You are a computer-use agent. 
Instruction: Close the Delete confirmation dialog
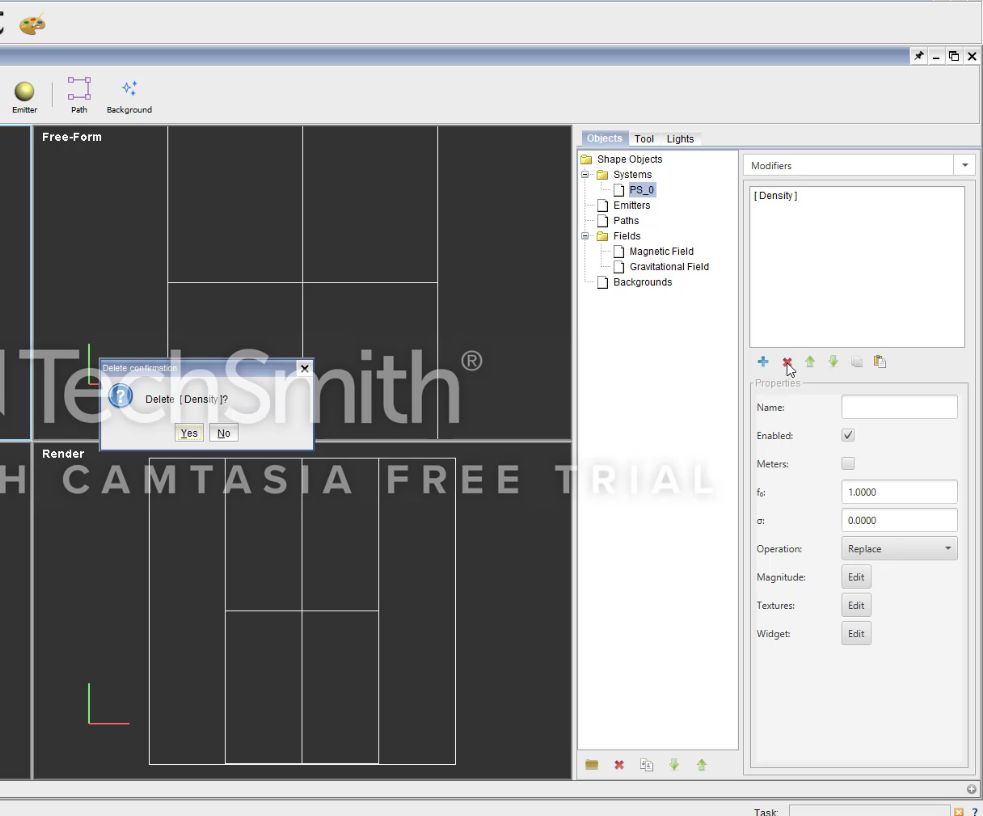pos(305,368)
